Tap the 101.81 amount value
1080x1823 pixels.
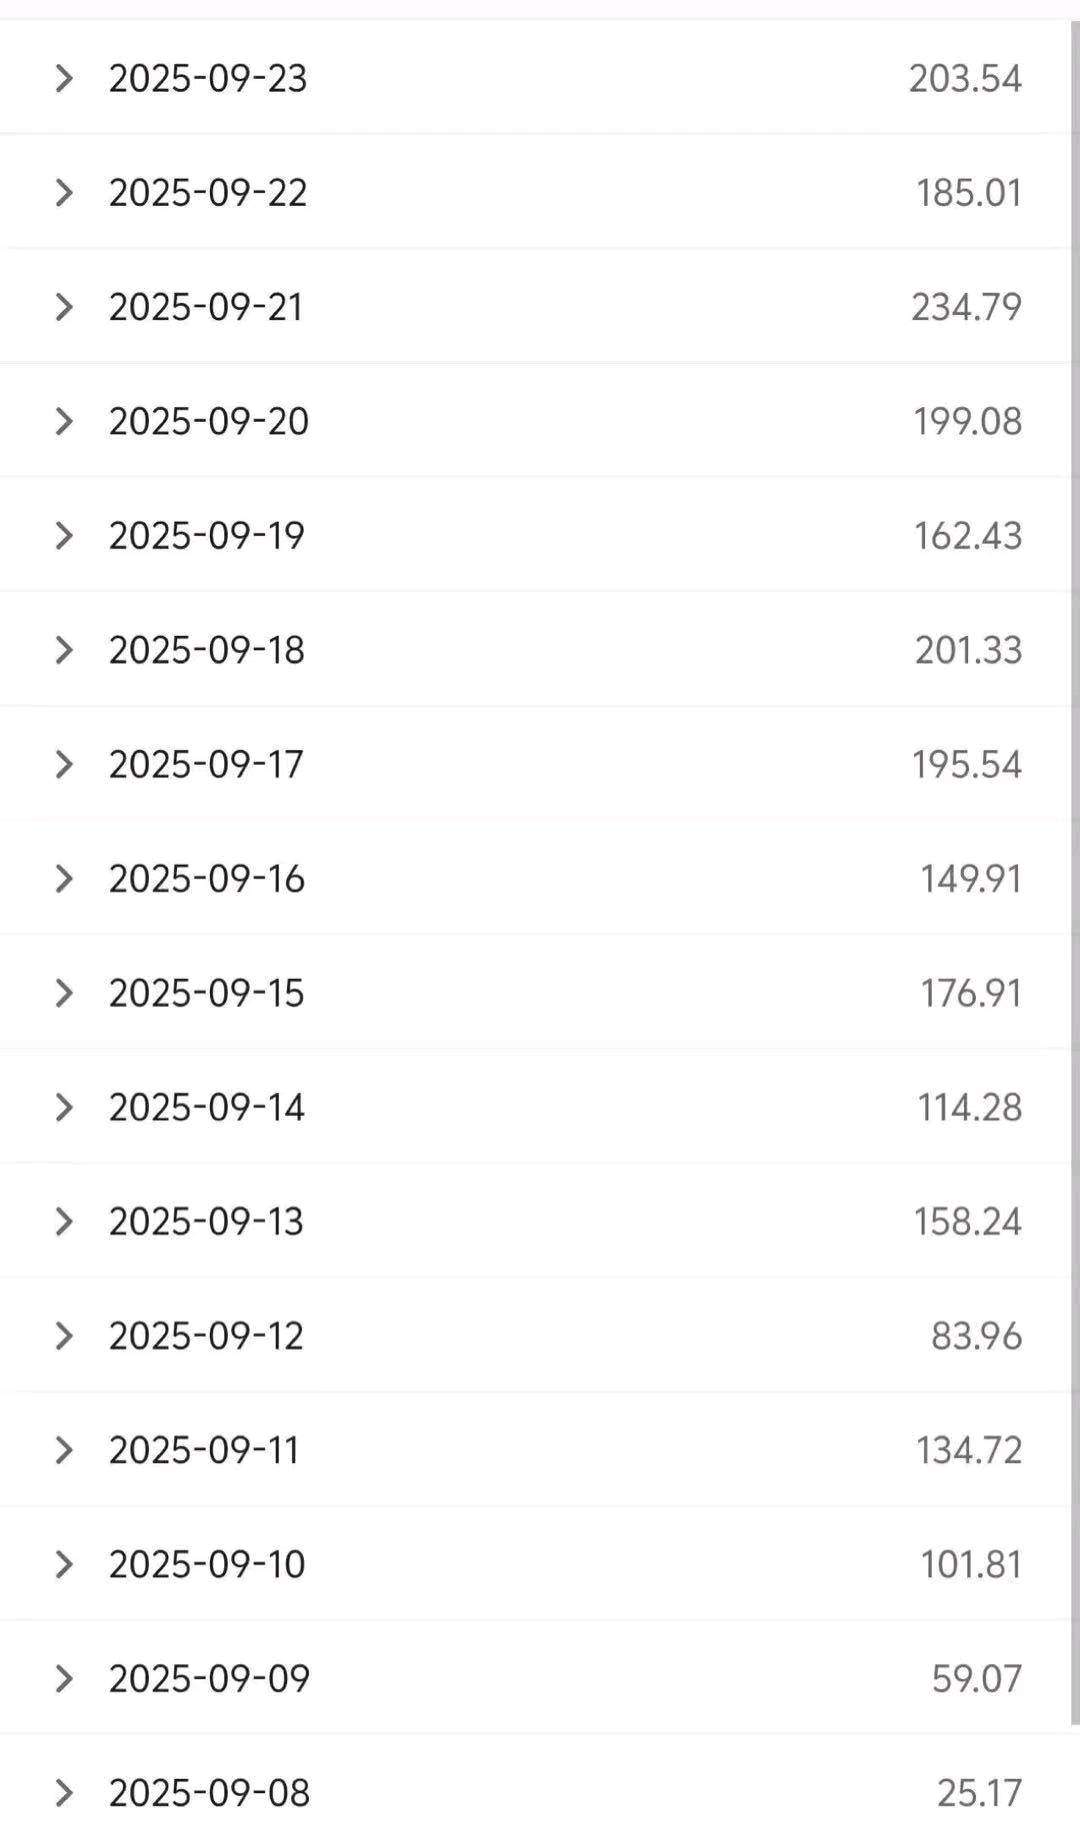pos(970,1564)
